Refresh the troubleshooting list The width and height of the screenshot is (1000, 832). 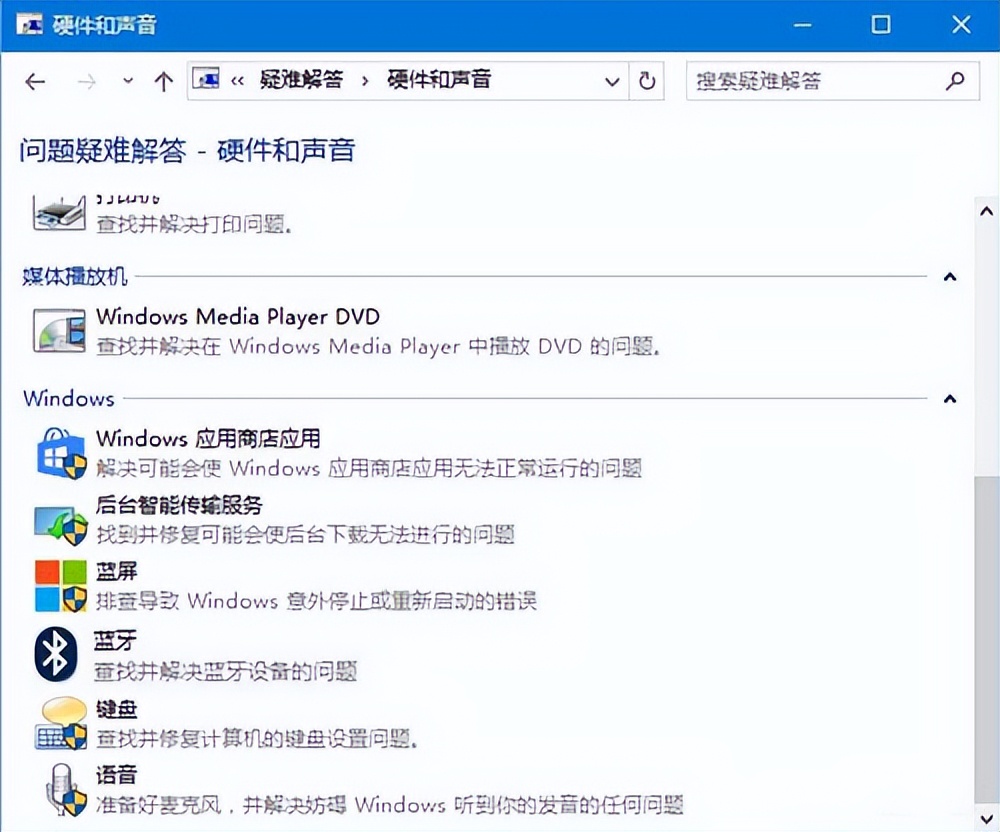coord(647,81)
